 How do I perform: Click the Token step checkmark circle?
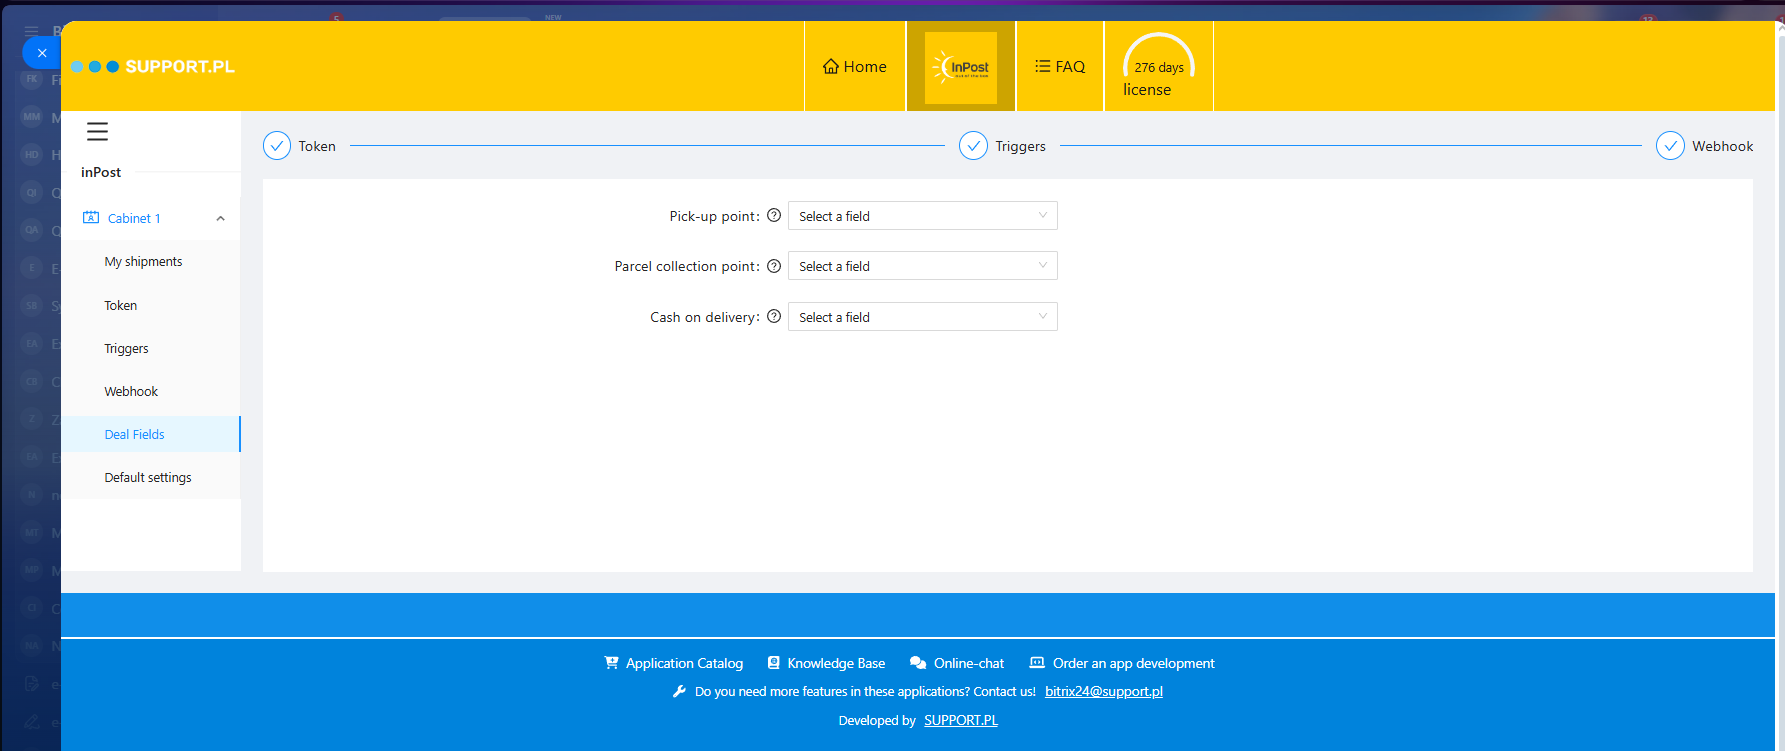[x=277, y=146]
